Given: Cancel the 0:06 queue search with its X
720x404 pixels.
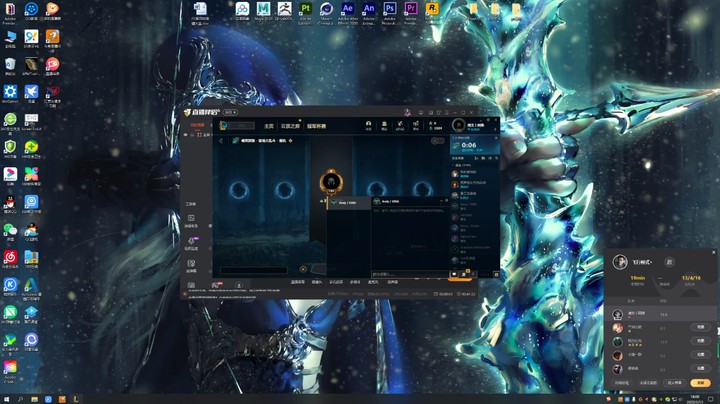Looking at the screenshot, I should (x=496, y=138).
